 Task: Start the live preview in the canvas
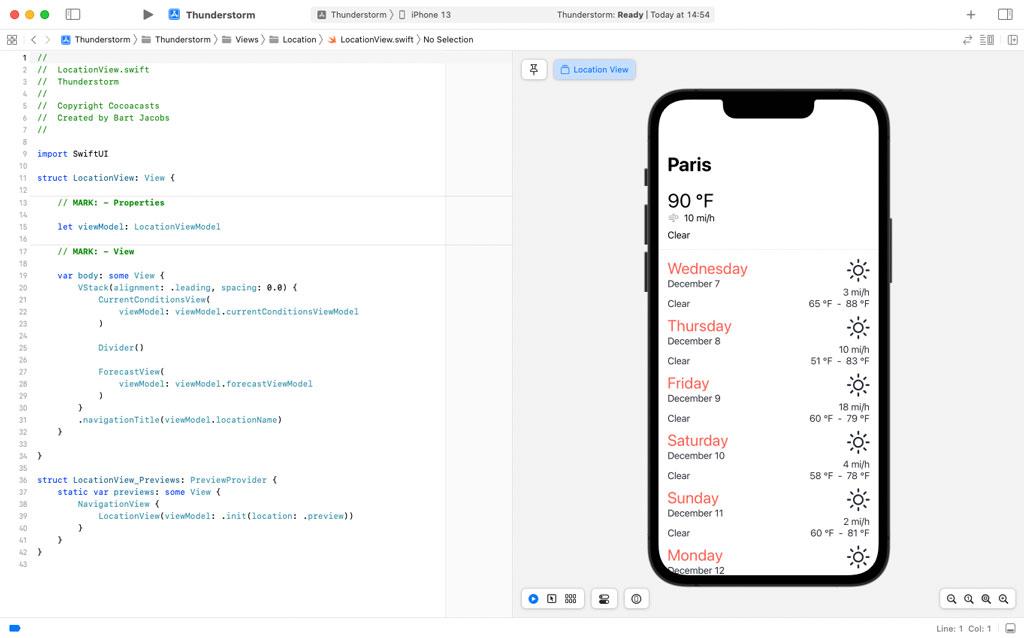(533, 598)
